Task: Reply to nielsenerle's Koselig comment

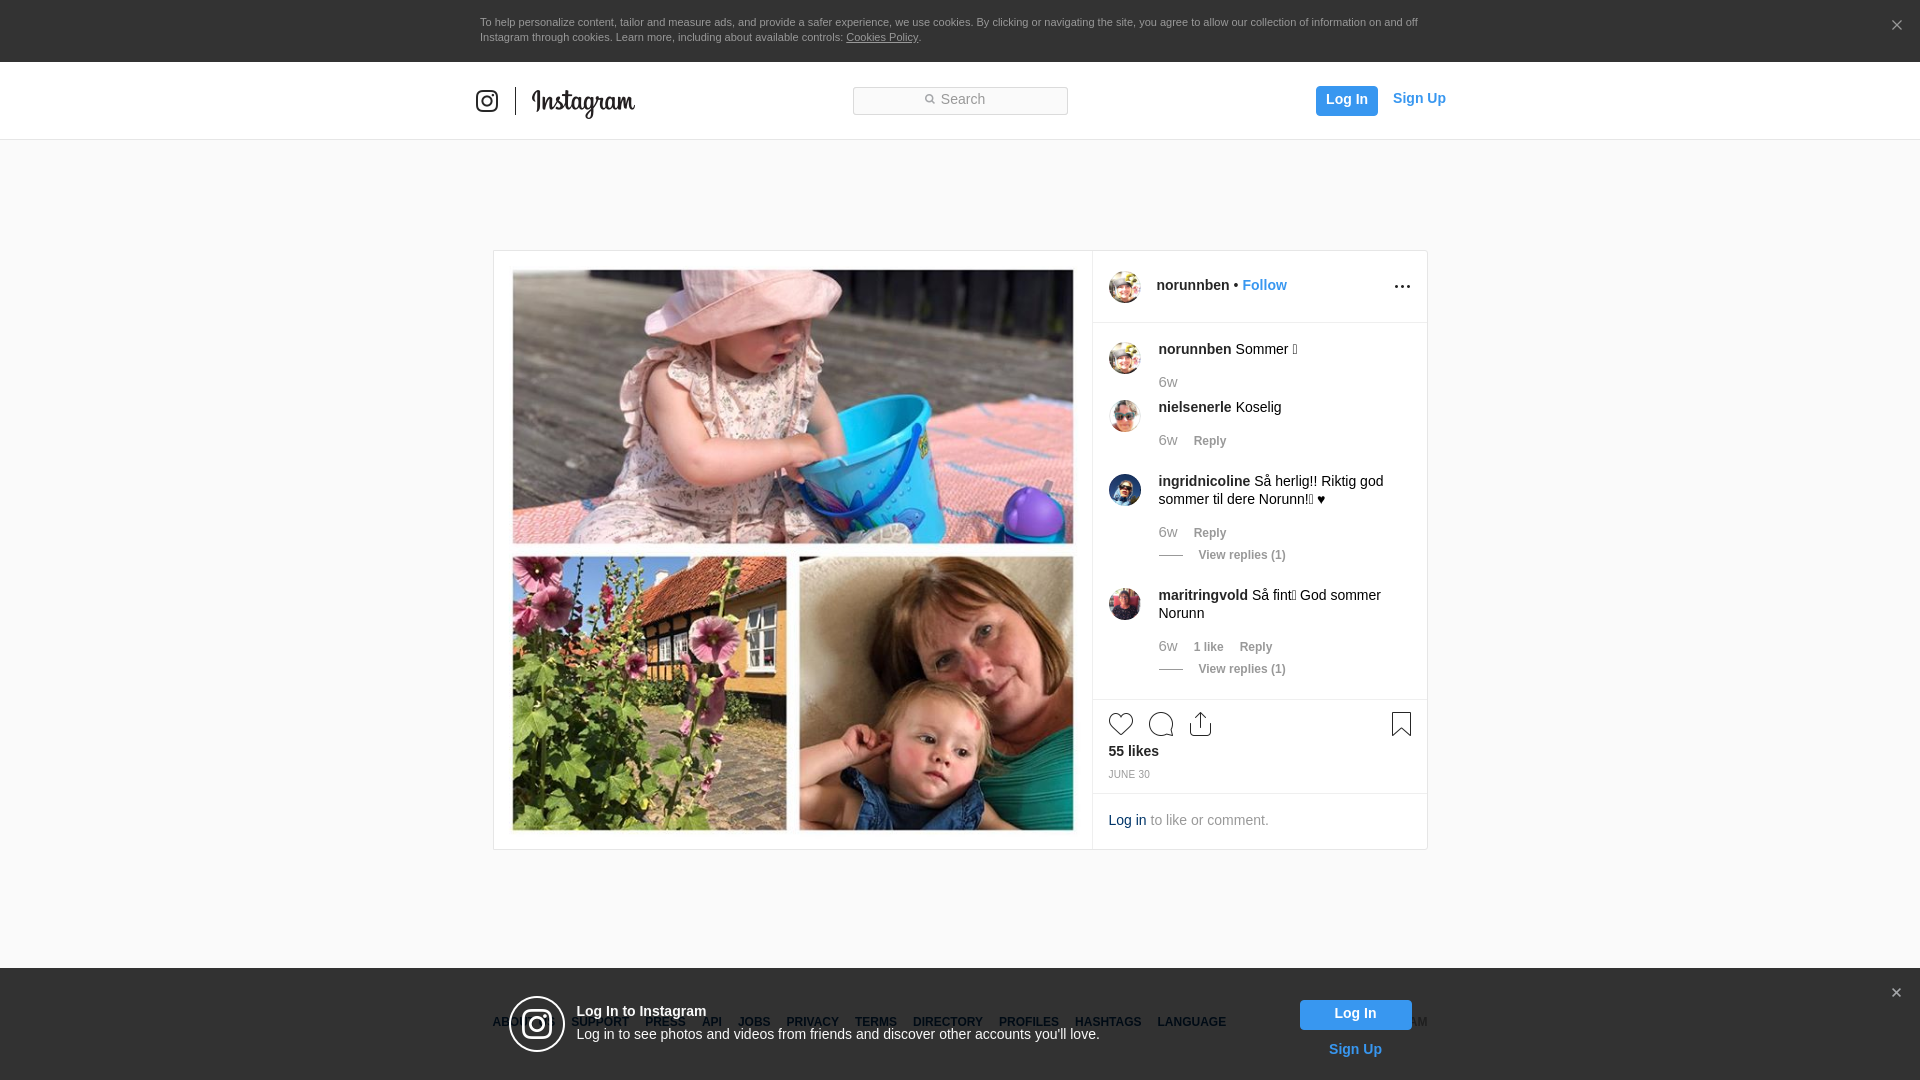Action: 1210,441
